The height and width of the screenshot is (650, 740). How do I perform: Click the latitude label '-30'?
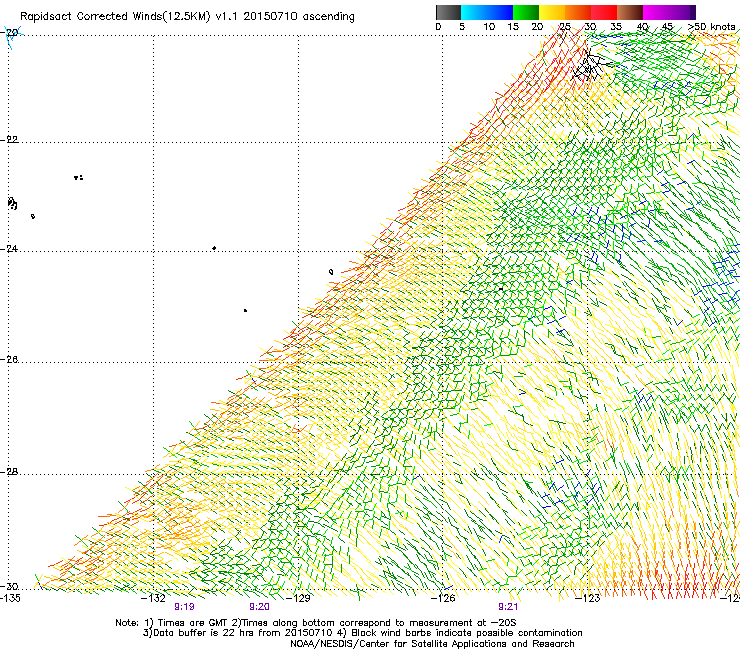pyautogui.click(x=10, y=586)
